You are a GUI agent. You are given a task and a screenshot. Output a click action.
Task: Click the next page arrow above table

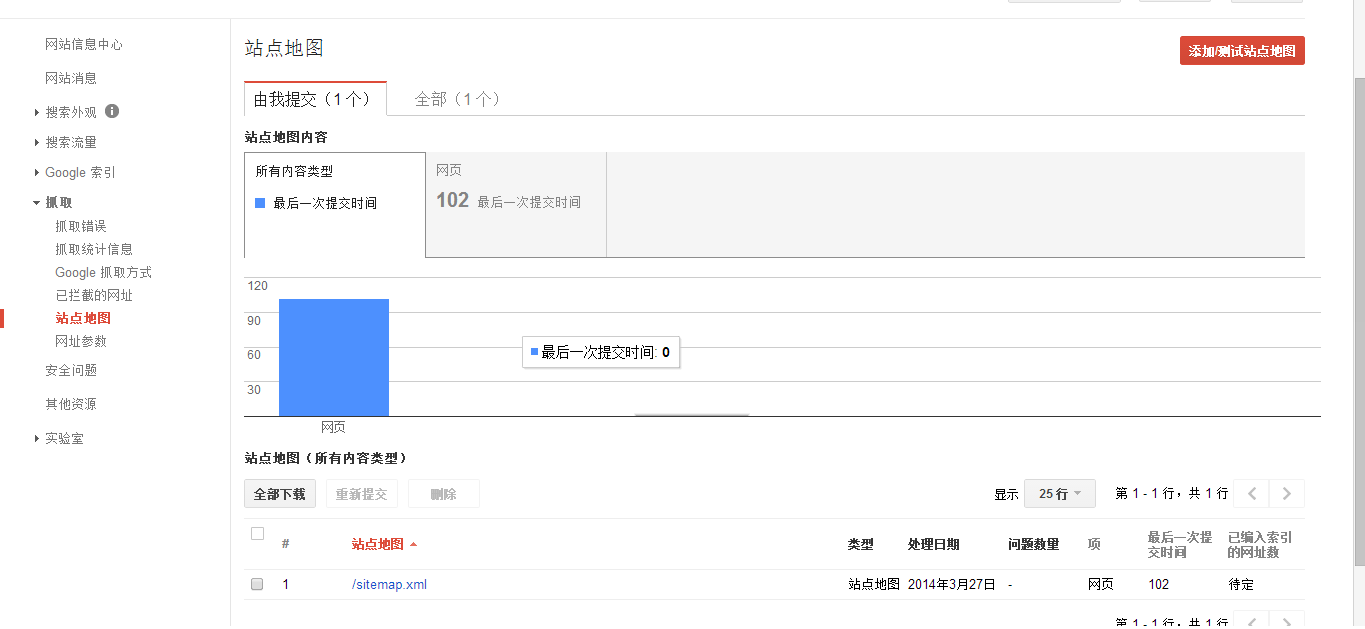[1287, 493]
